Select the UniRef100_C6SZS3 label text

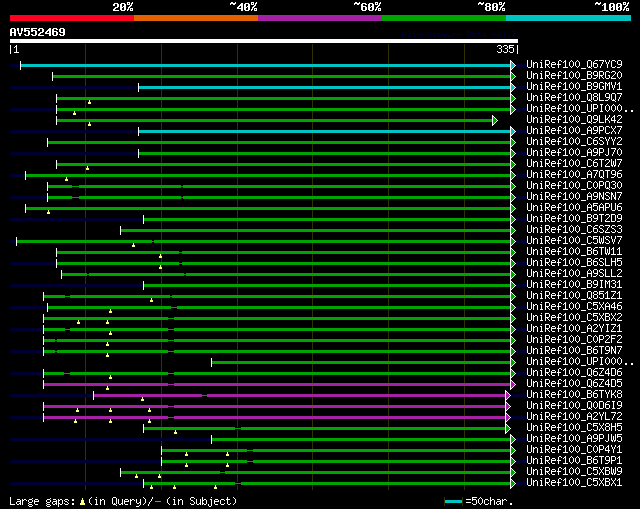[574, 230]
